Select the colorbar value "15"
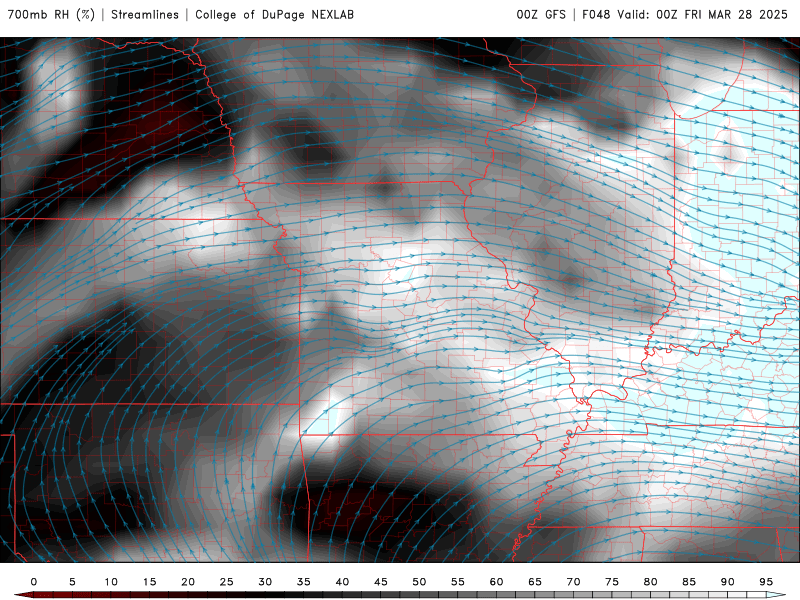 [x=149, y=582]
